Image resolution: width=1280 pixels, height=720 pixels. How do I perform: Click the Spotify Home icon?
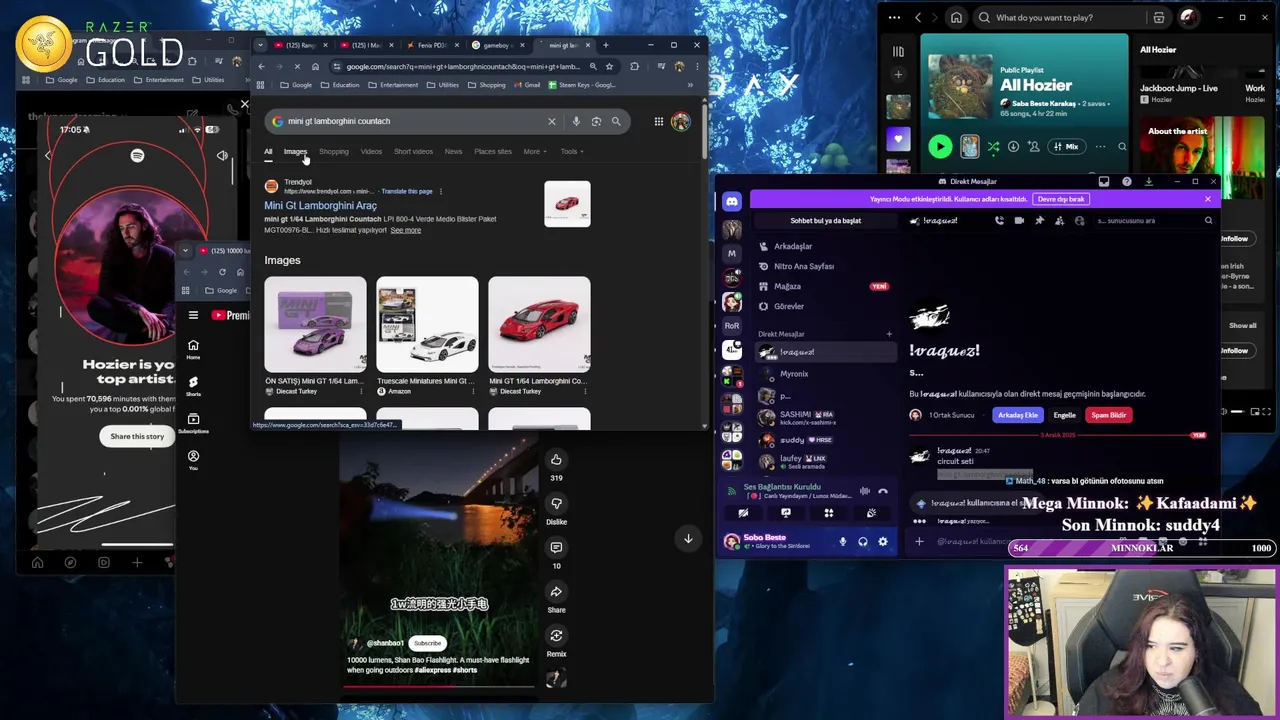pos(956,17)
